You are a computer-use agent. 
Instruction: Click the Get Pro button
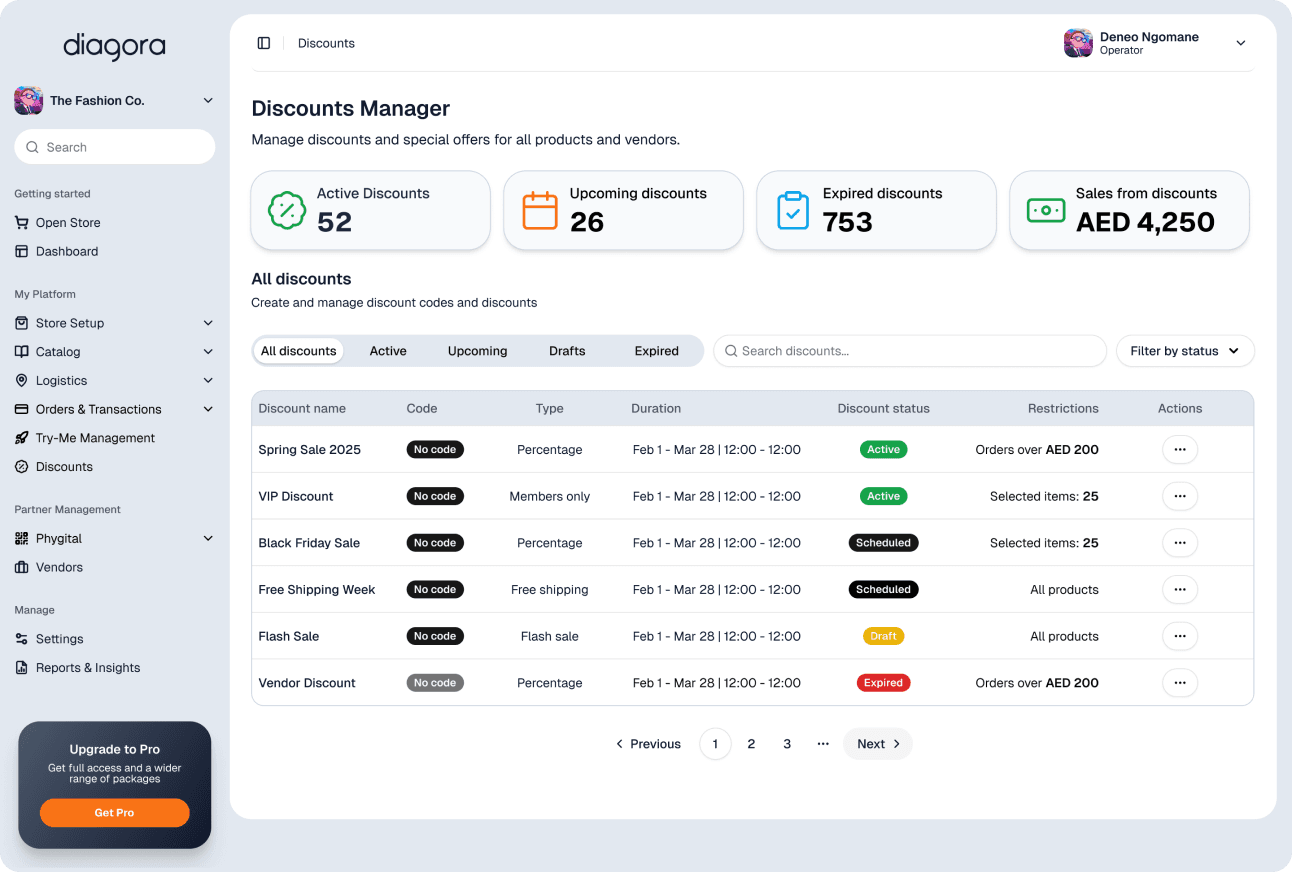click(x=114, y=812)
